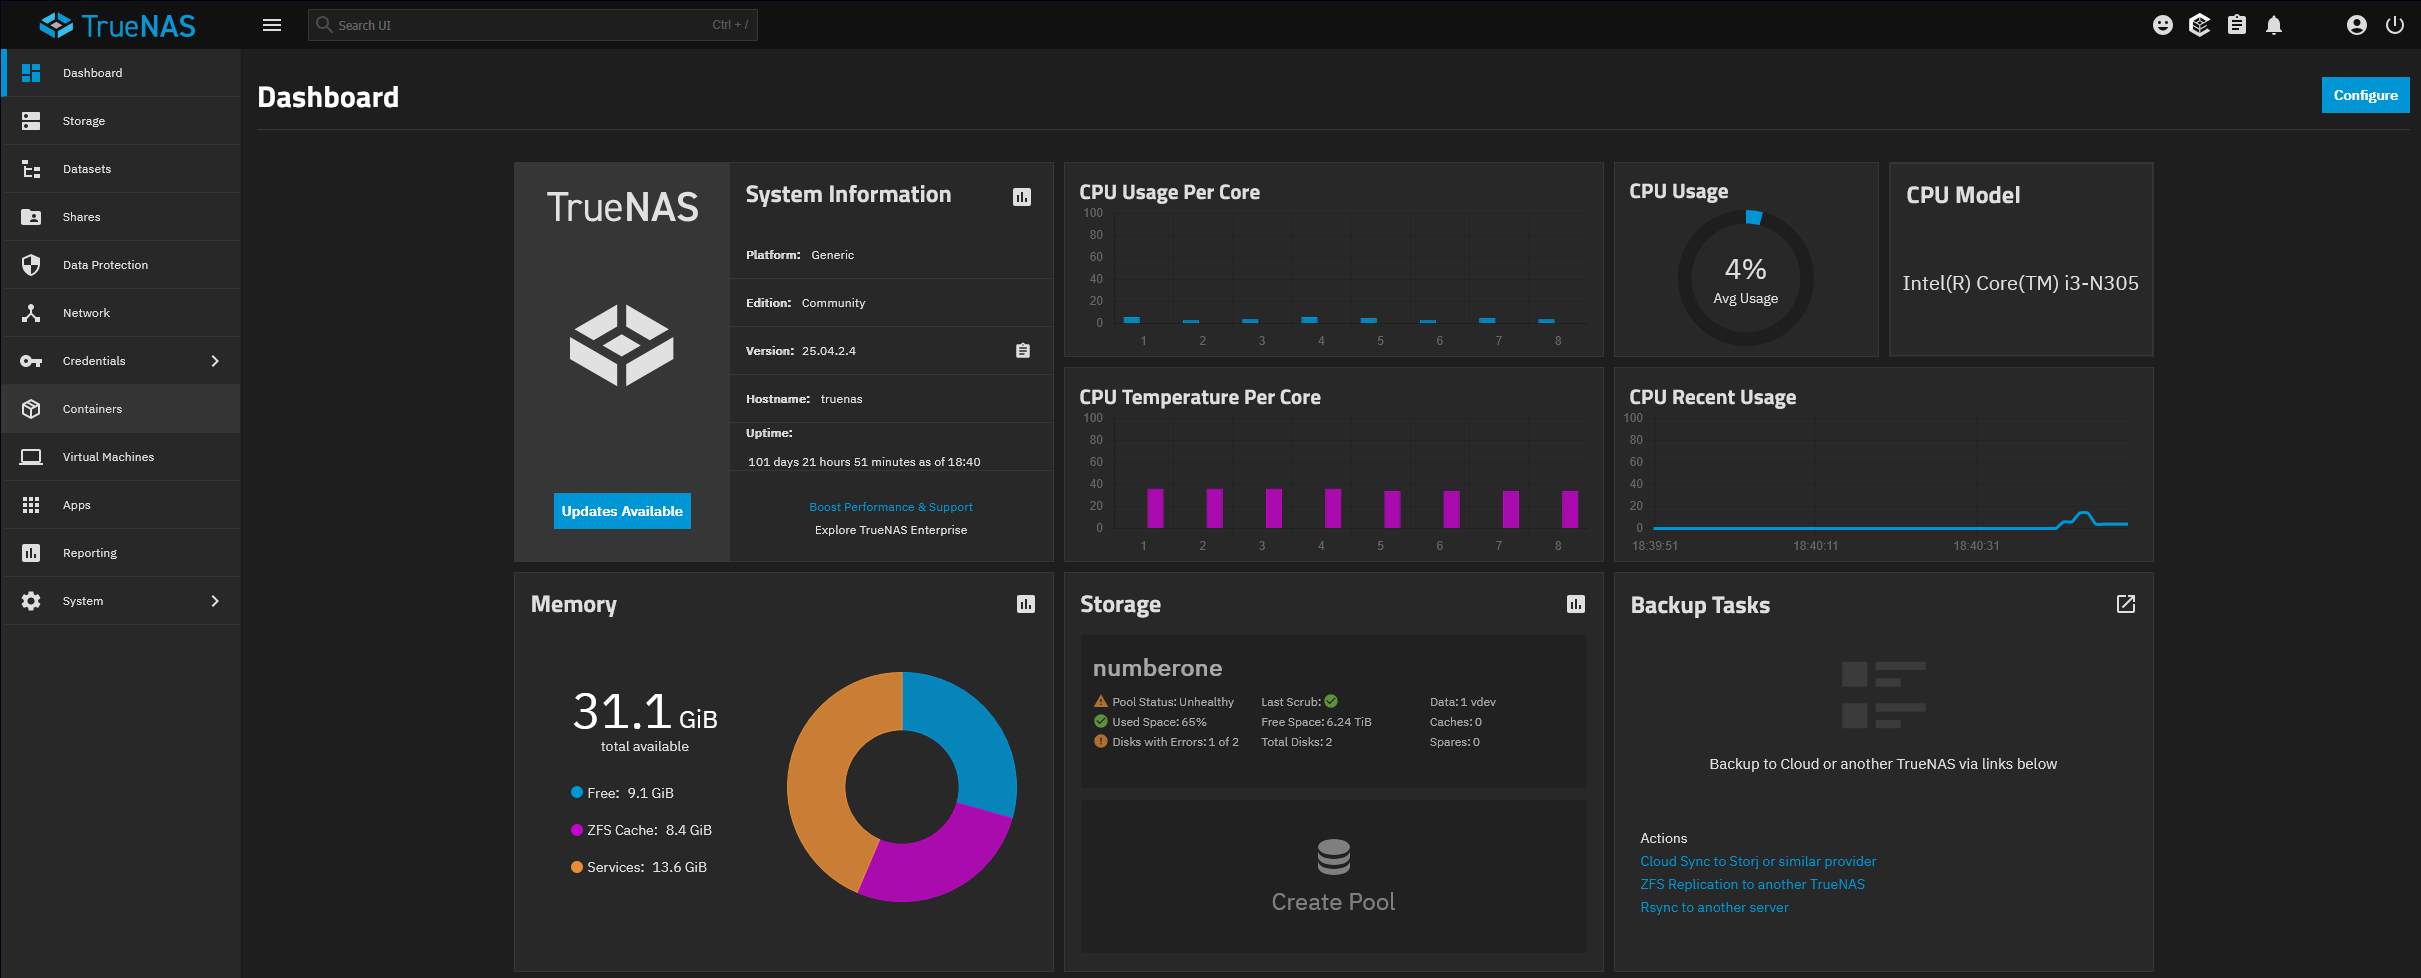Image resolution: width=2421 pixels, height=978 pixels.
Task: Open Cloud Sync to Storj link
Action: tap(1757, 861)
